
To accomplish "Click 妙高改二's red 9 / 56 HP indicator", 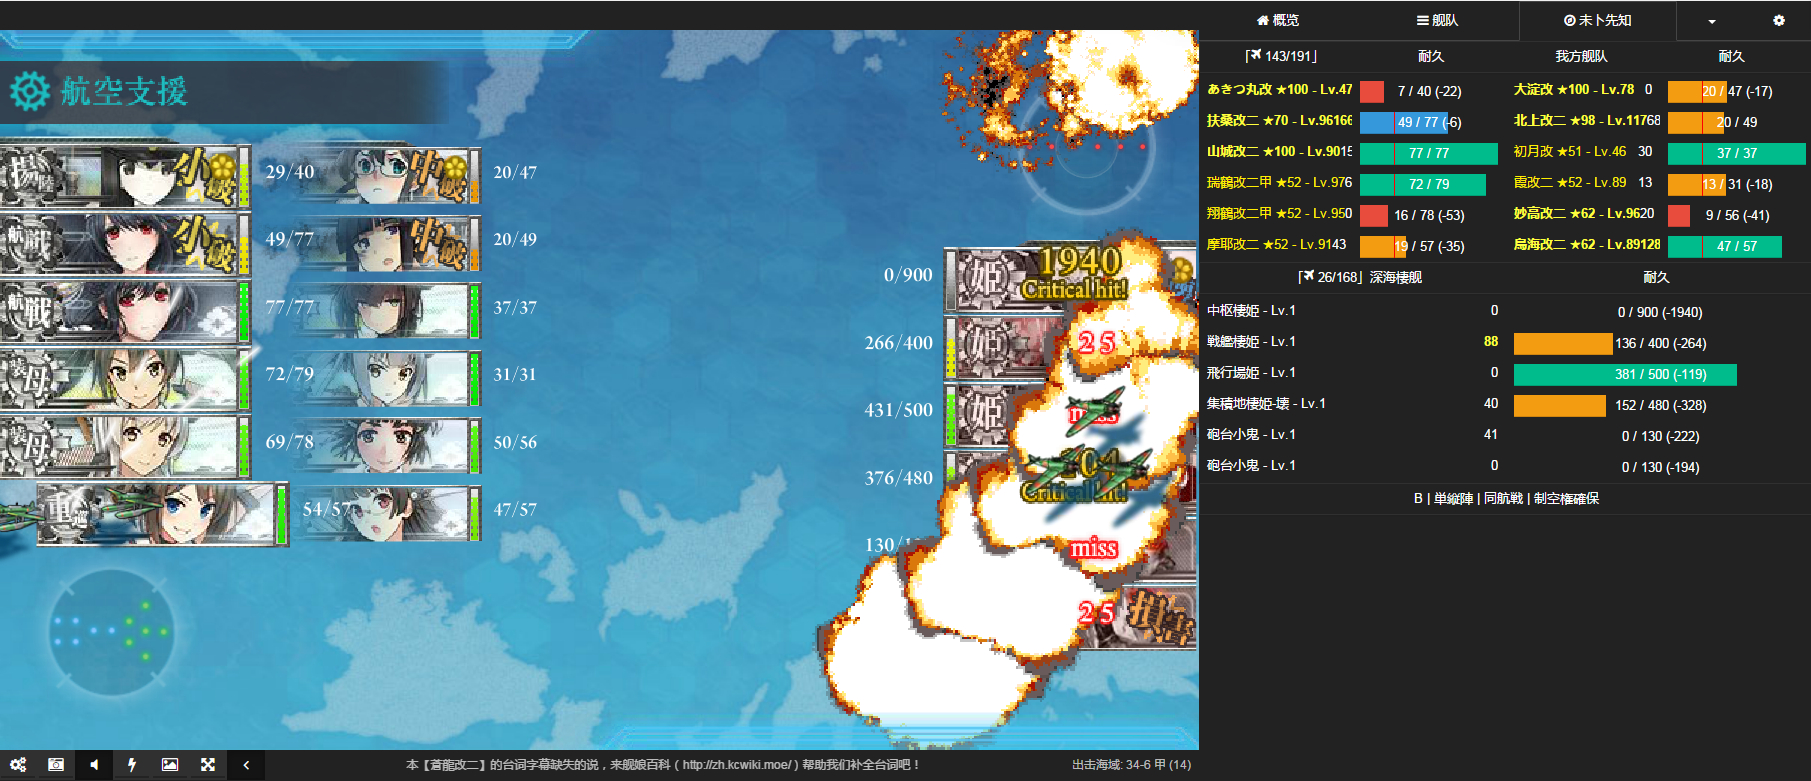I will click(x=1679, y=215).
